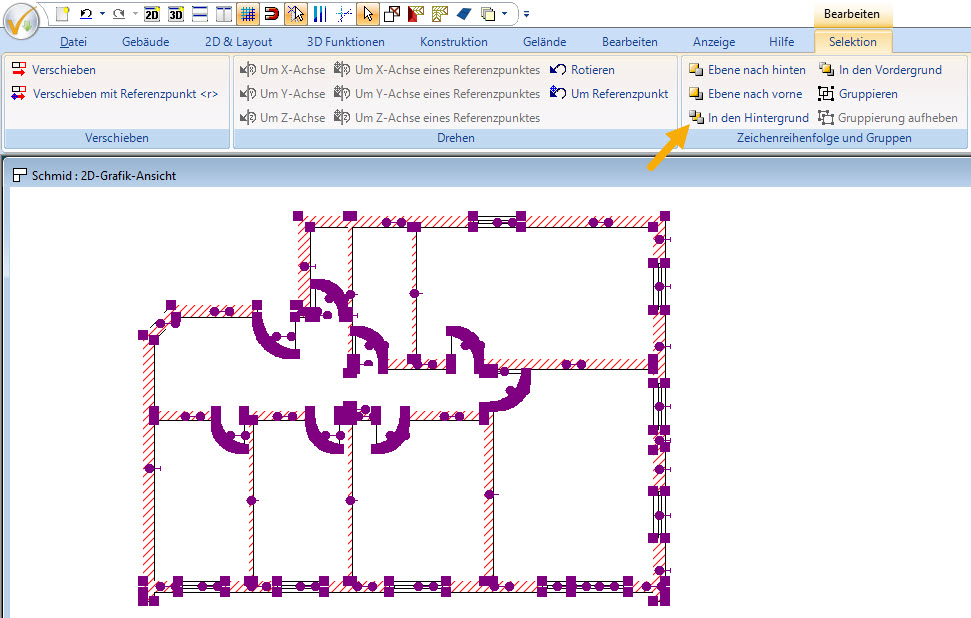Click the blue eraser-shaped icon
The image size is (971, 618).
click(464, 14)
